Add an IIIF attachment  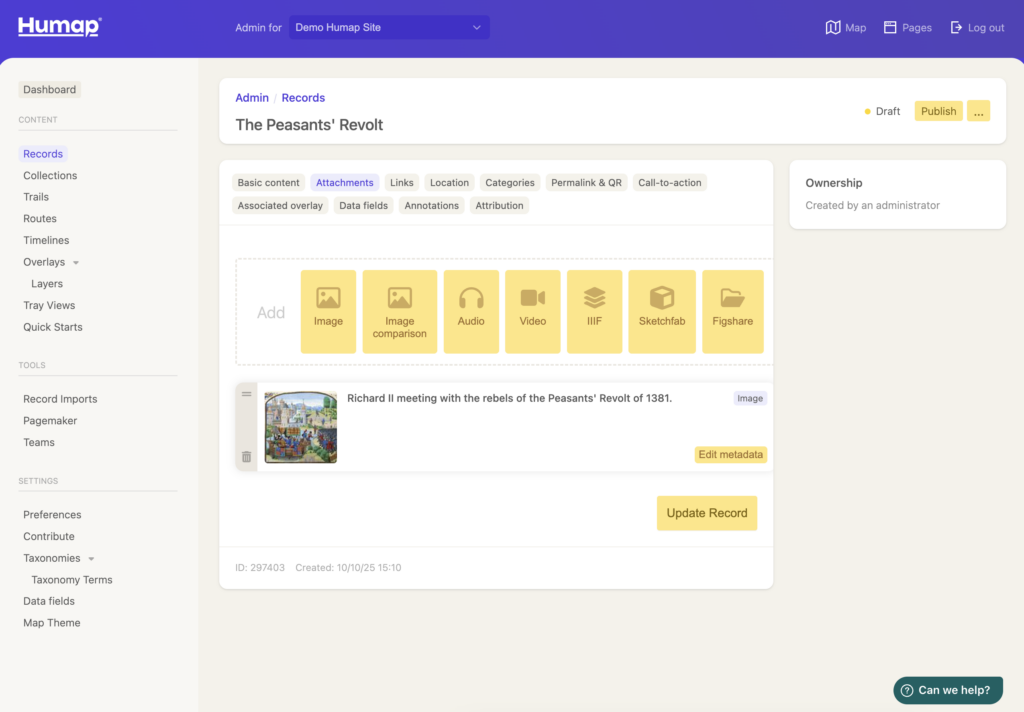coord(594,311)
